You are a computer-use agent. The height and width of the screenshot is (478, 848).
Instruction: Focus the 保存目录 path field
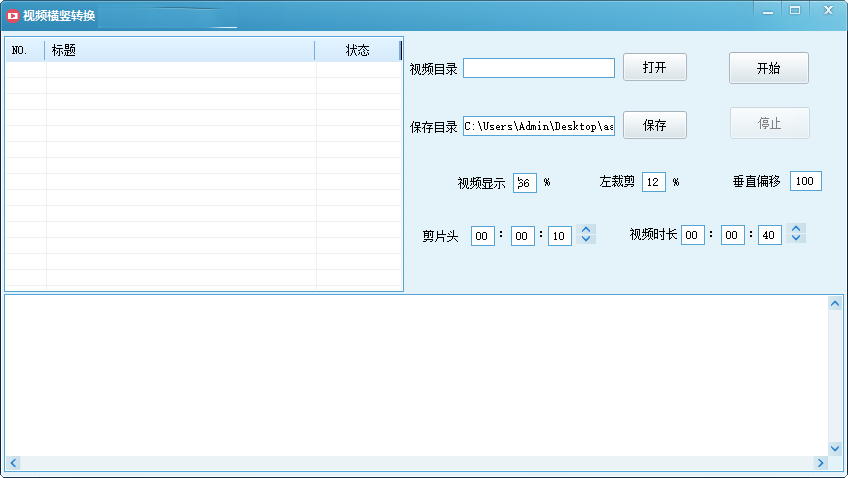click(x=539, y=126)
